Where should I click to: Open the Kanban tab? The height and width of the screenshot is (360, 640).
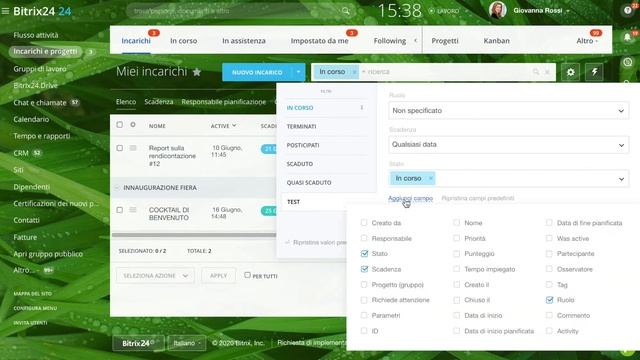pos(496,41)
